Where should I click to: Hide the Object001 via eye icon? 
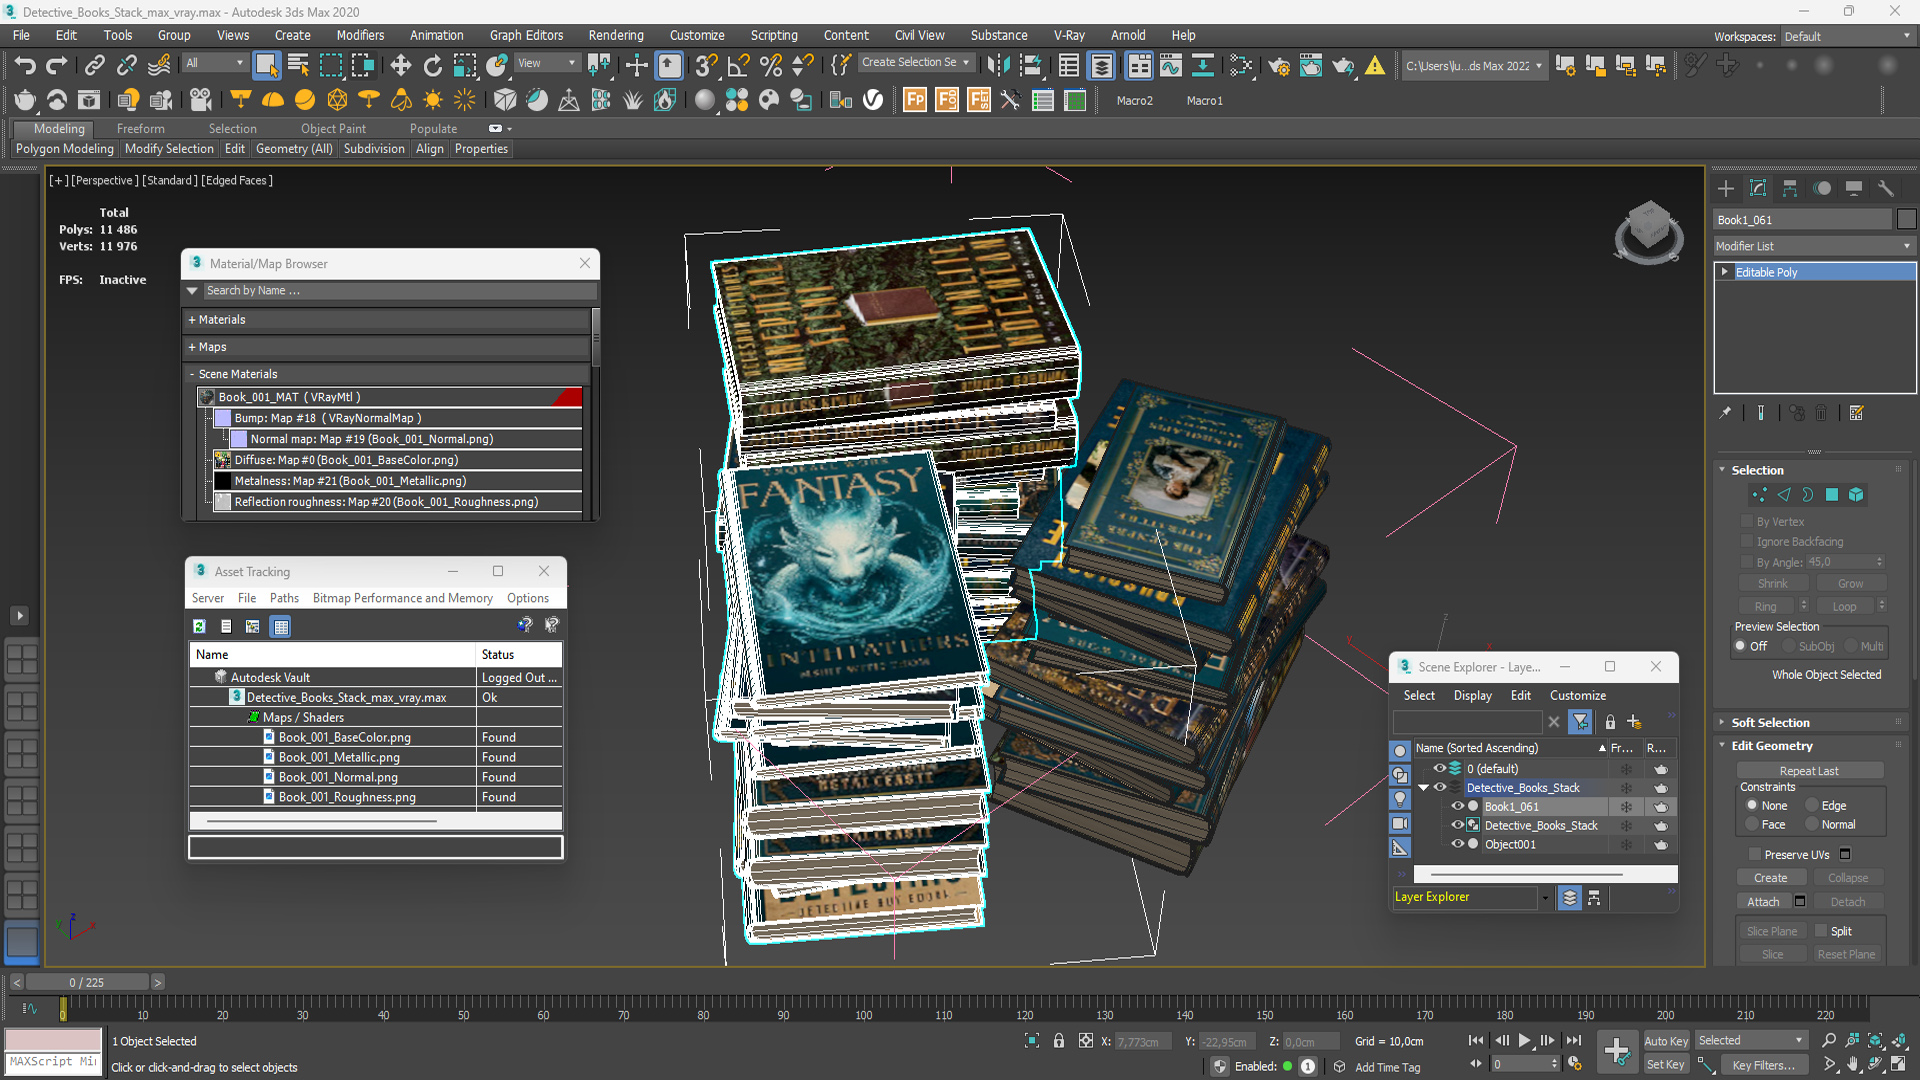click(1457, 844)
